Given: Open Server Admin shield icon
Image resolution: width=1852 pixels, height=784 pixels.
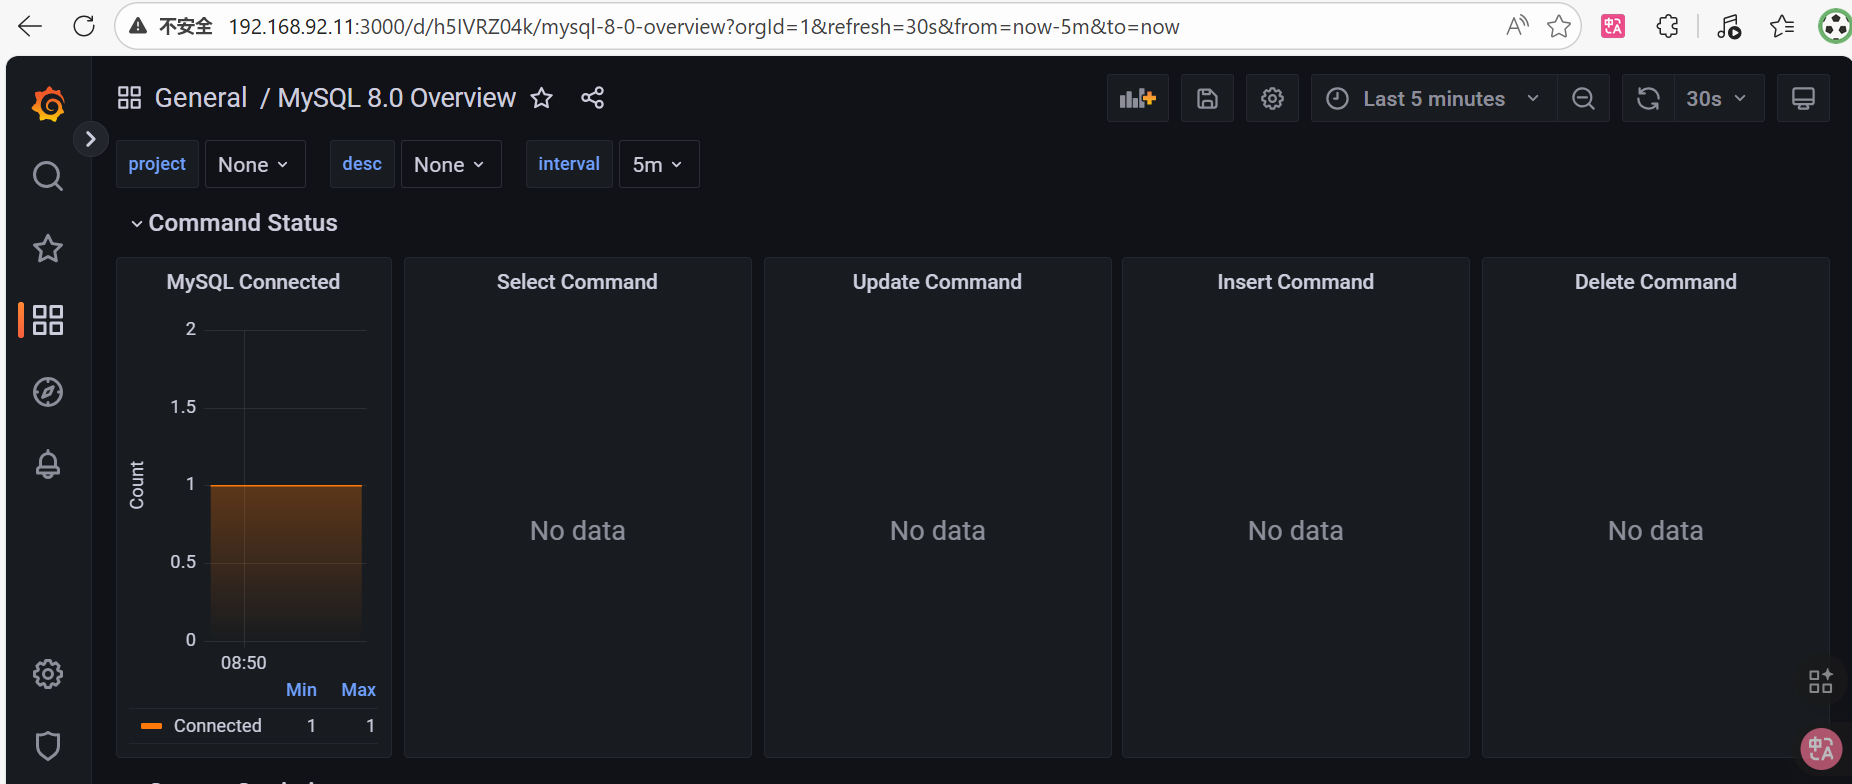Looking at the screenshot, I should pyautogui.click(x=48, y=746).
